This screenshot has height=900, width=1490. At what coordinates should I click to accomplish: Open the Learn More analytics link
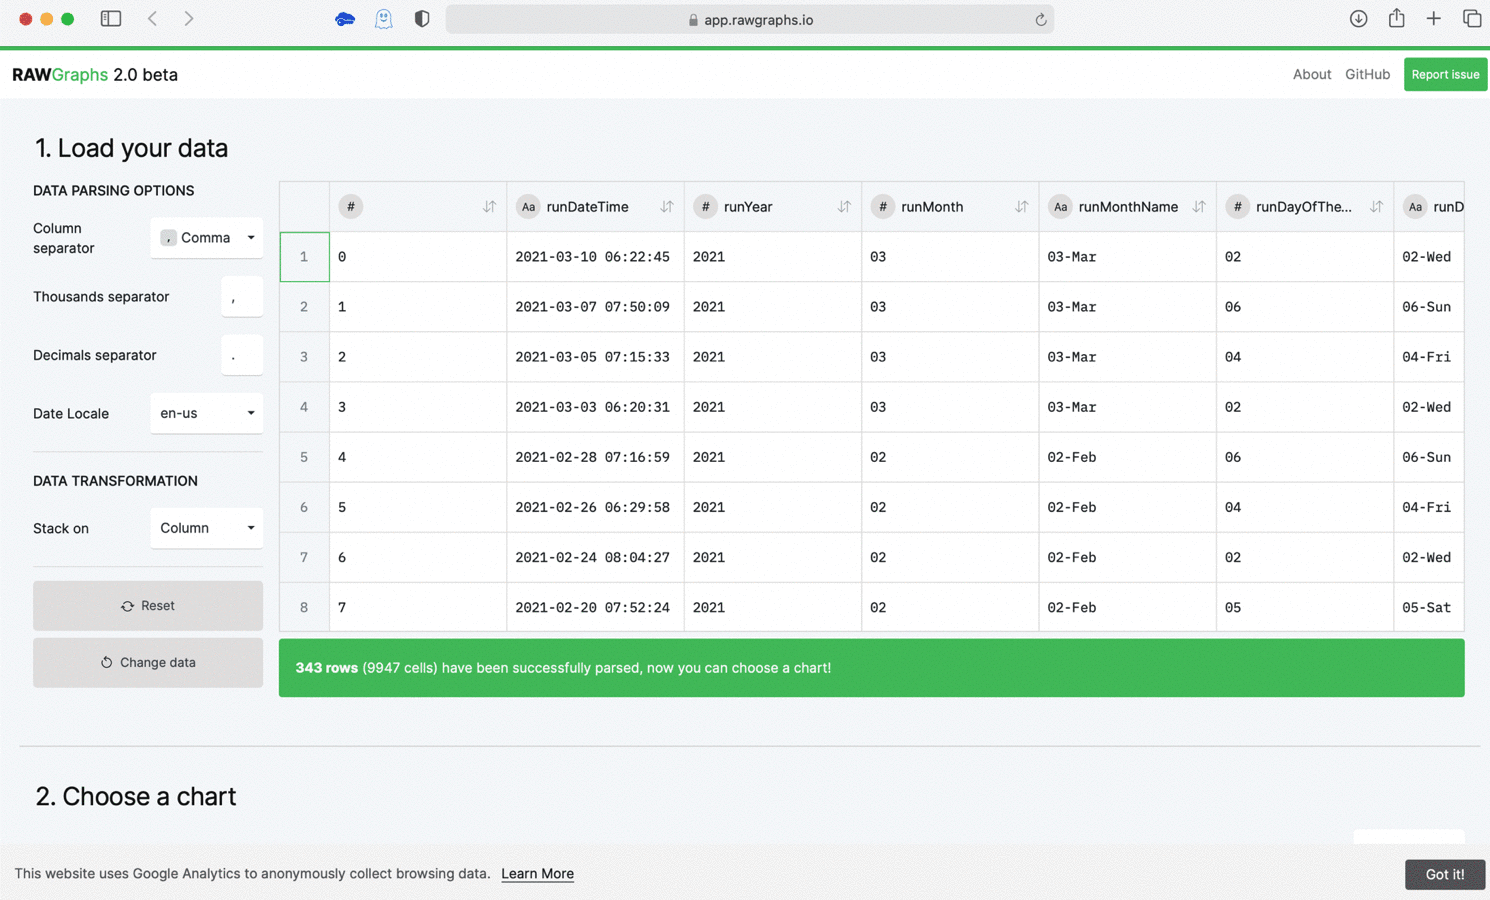(537, 874)
